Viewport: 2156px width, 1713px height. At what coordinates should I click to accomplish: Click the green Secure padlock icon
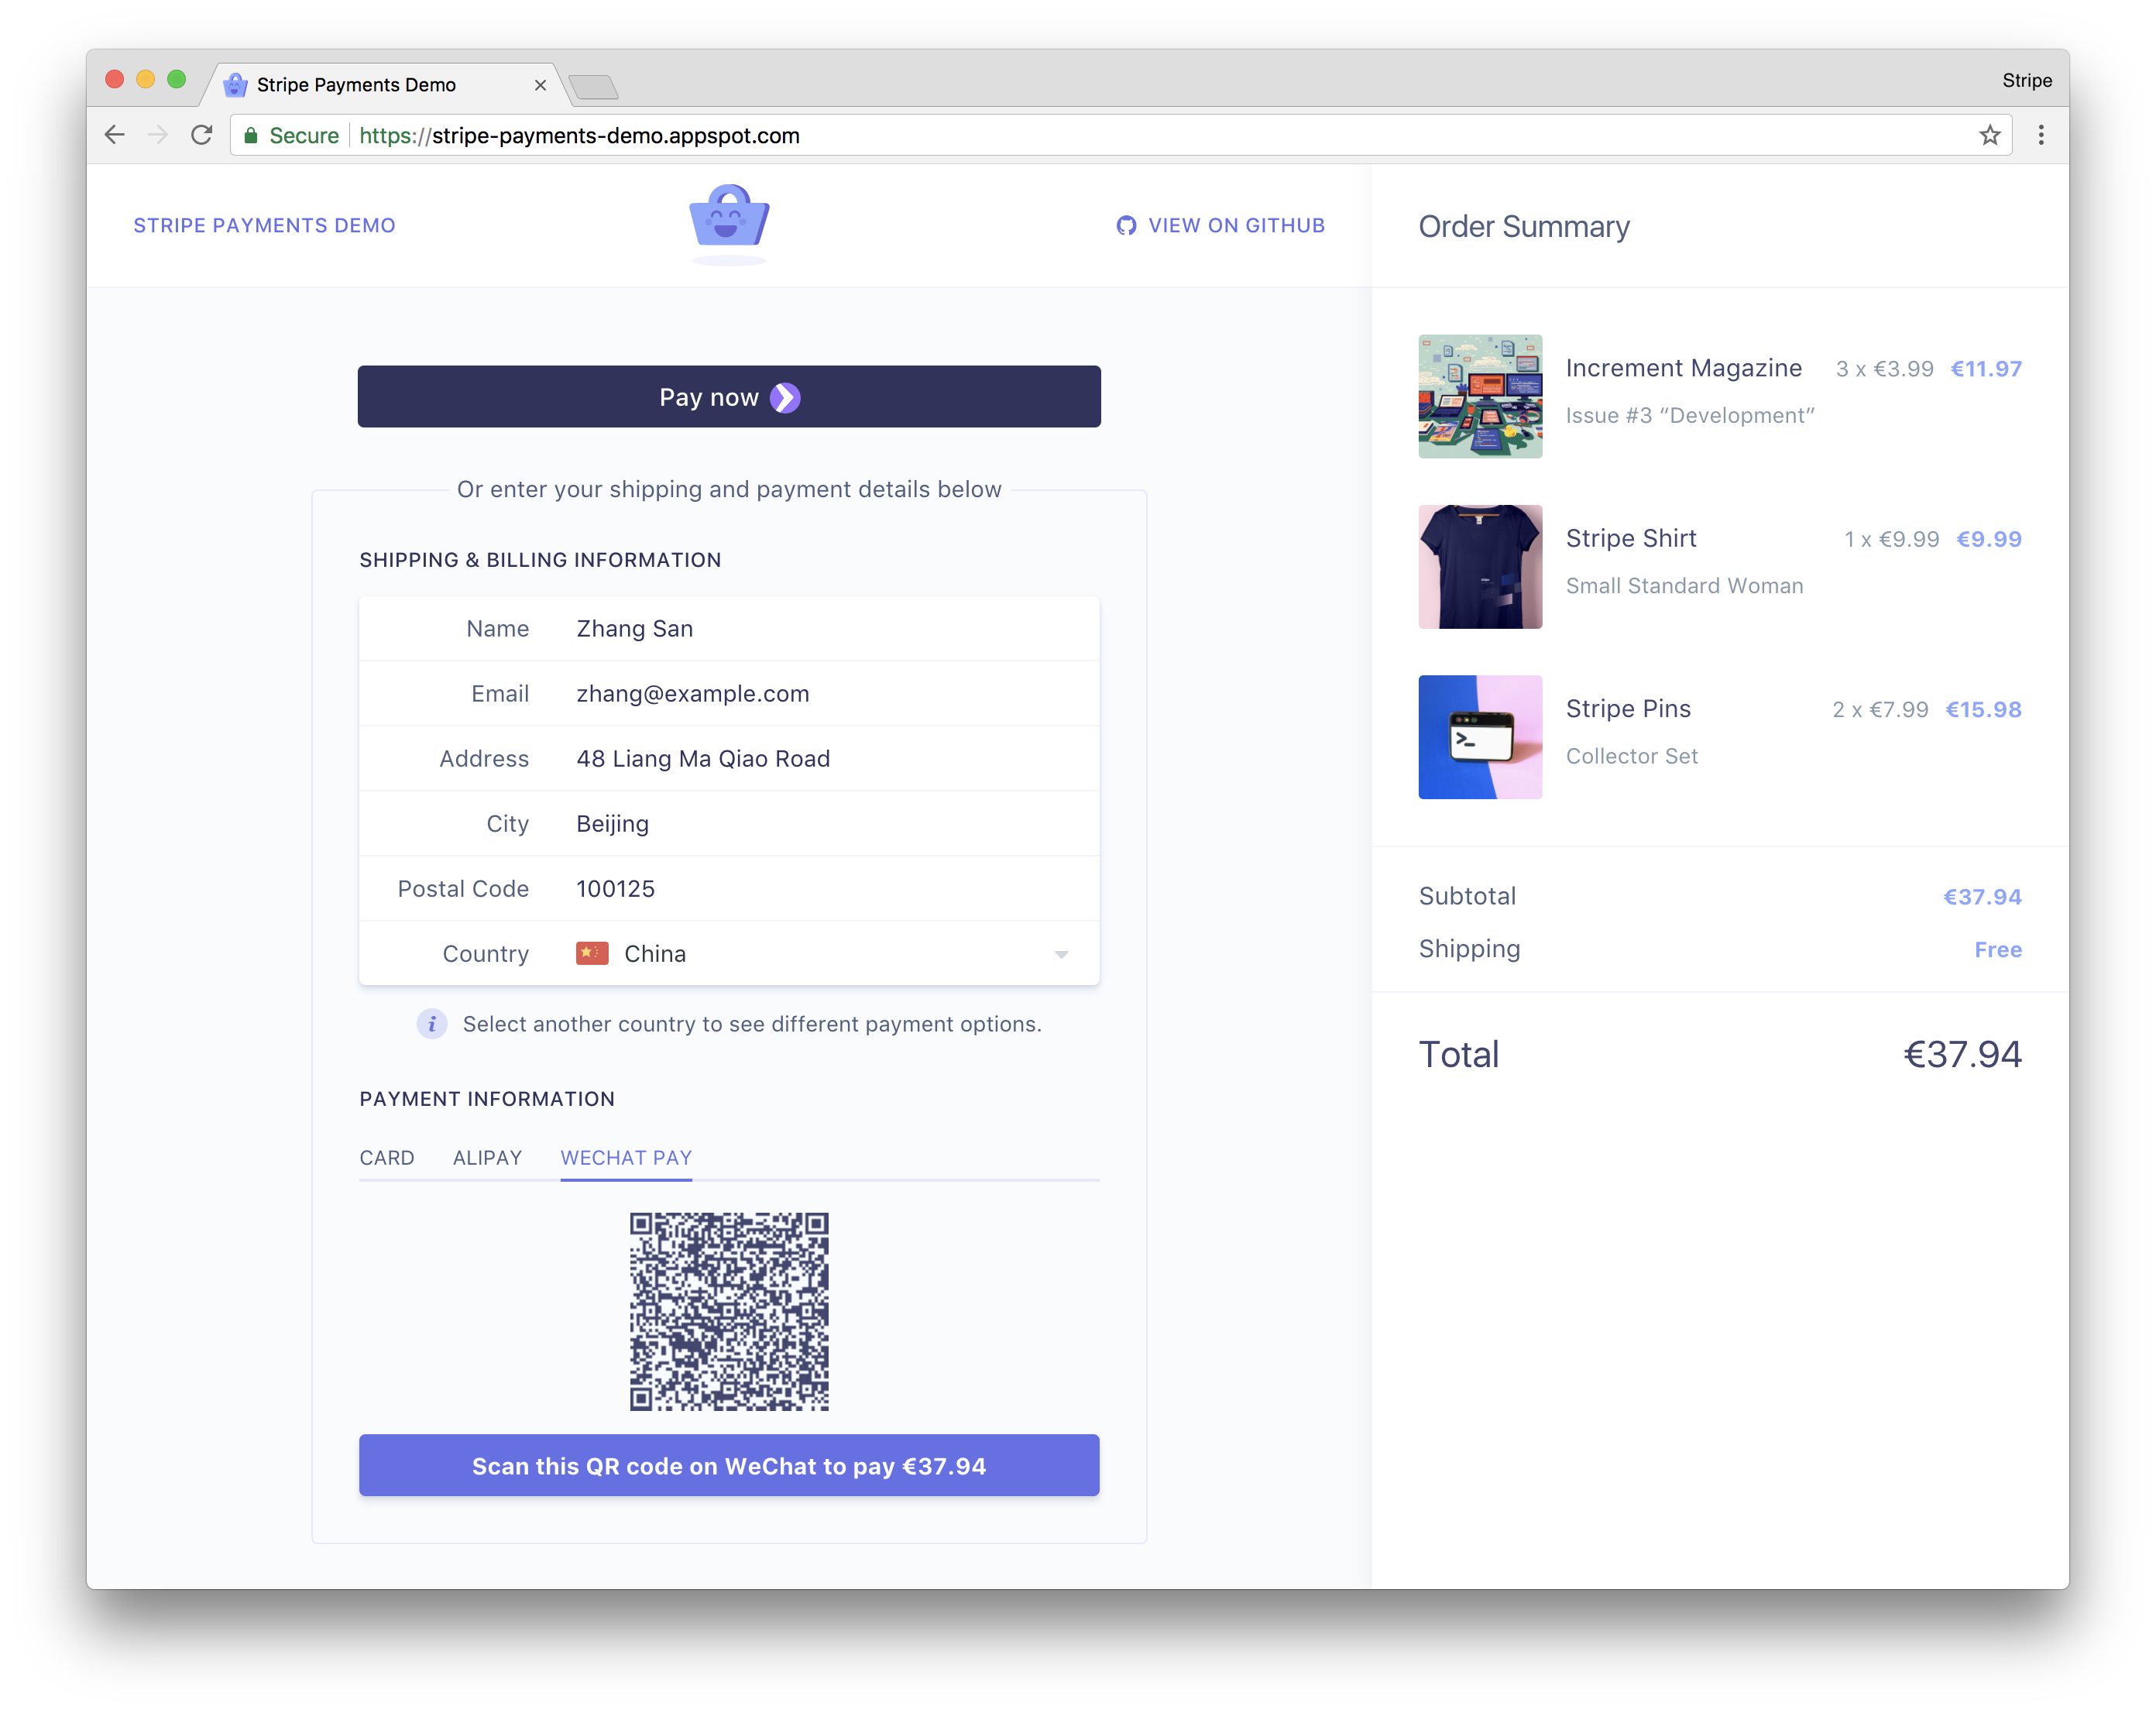pyautogui.click(x=251, y=136)
